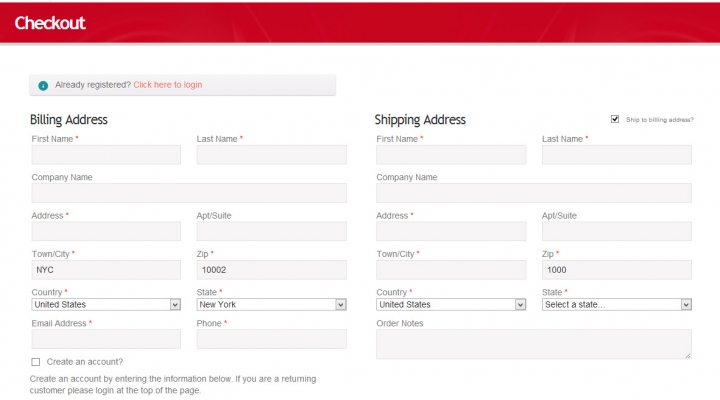720x400 pixels.
Task: Select shipping Company Name field
Action: (534, 193)
